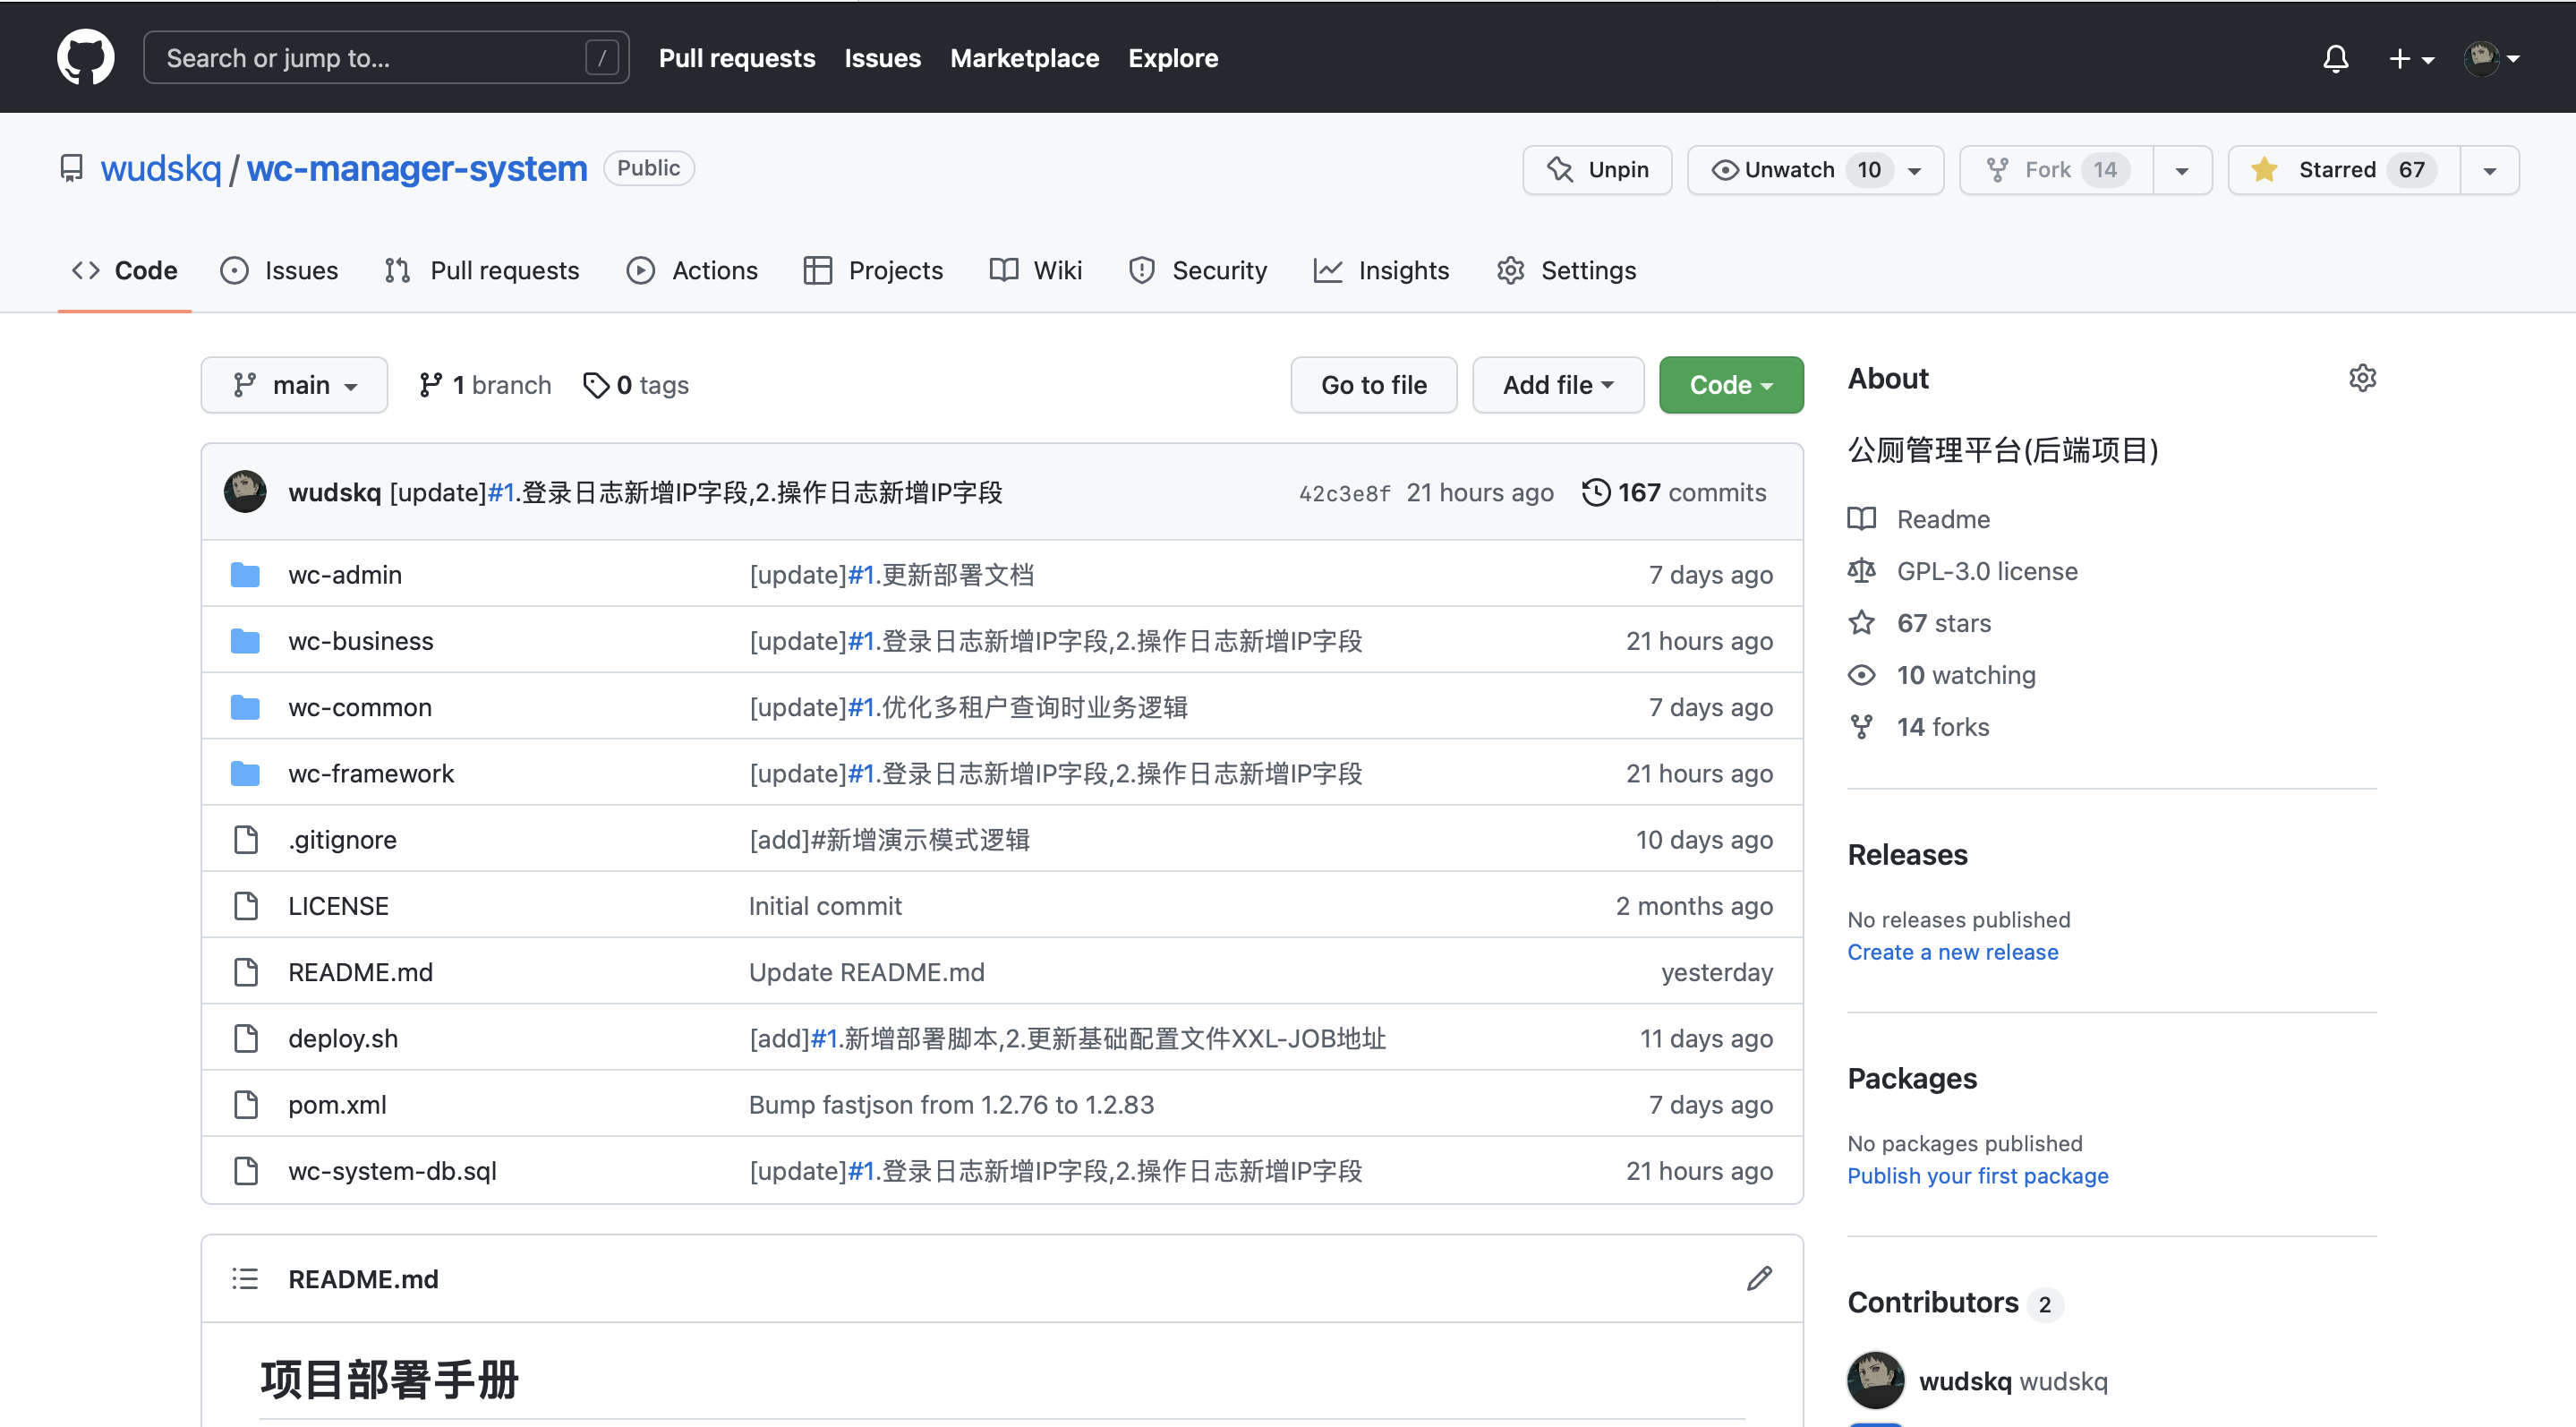Open the Add file dropdown
This screenshot has height=1427, width=2576.
coord(1558,385)
